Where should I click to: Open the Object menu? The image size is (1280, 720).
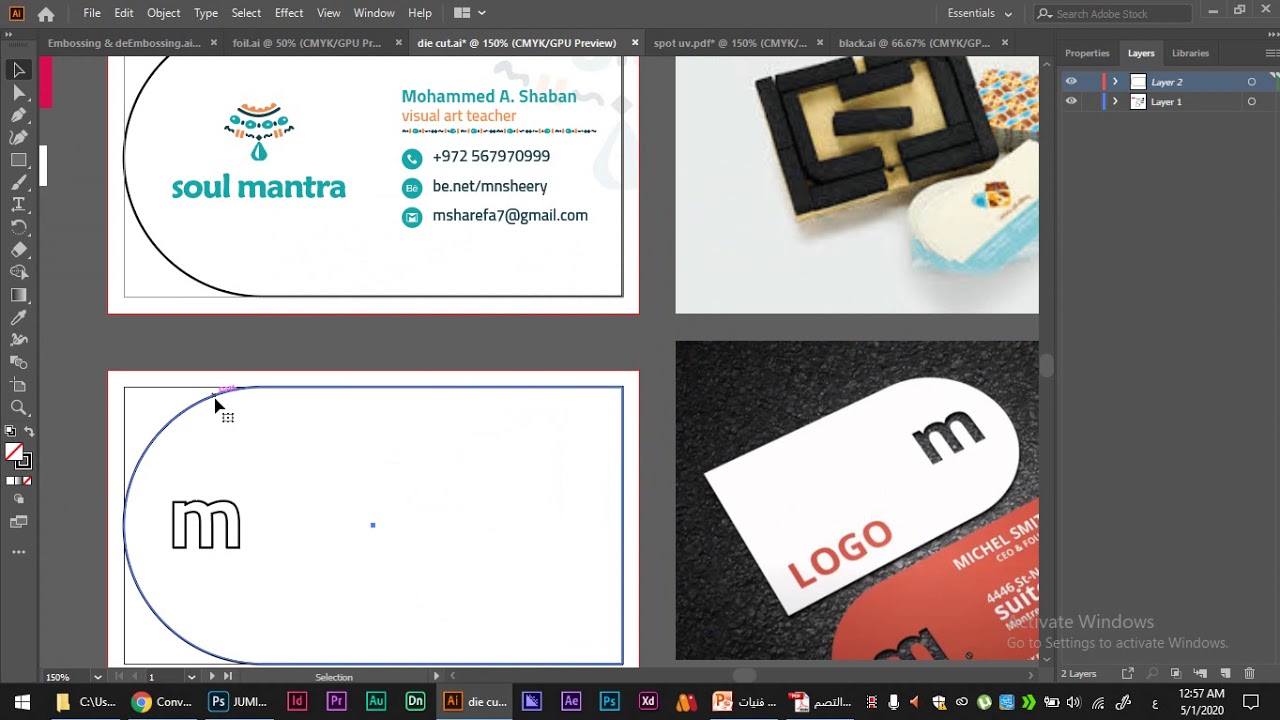coord(163,13)
